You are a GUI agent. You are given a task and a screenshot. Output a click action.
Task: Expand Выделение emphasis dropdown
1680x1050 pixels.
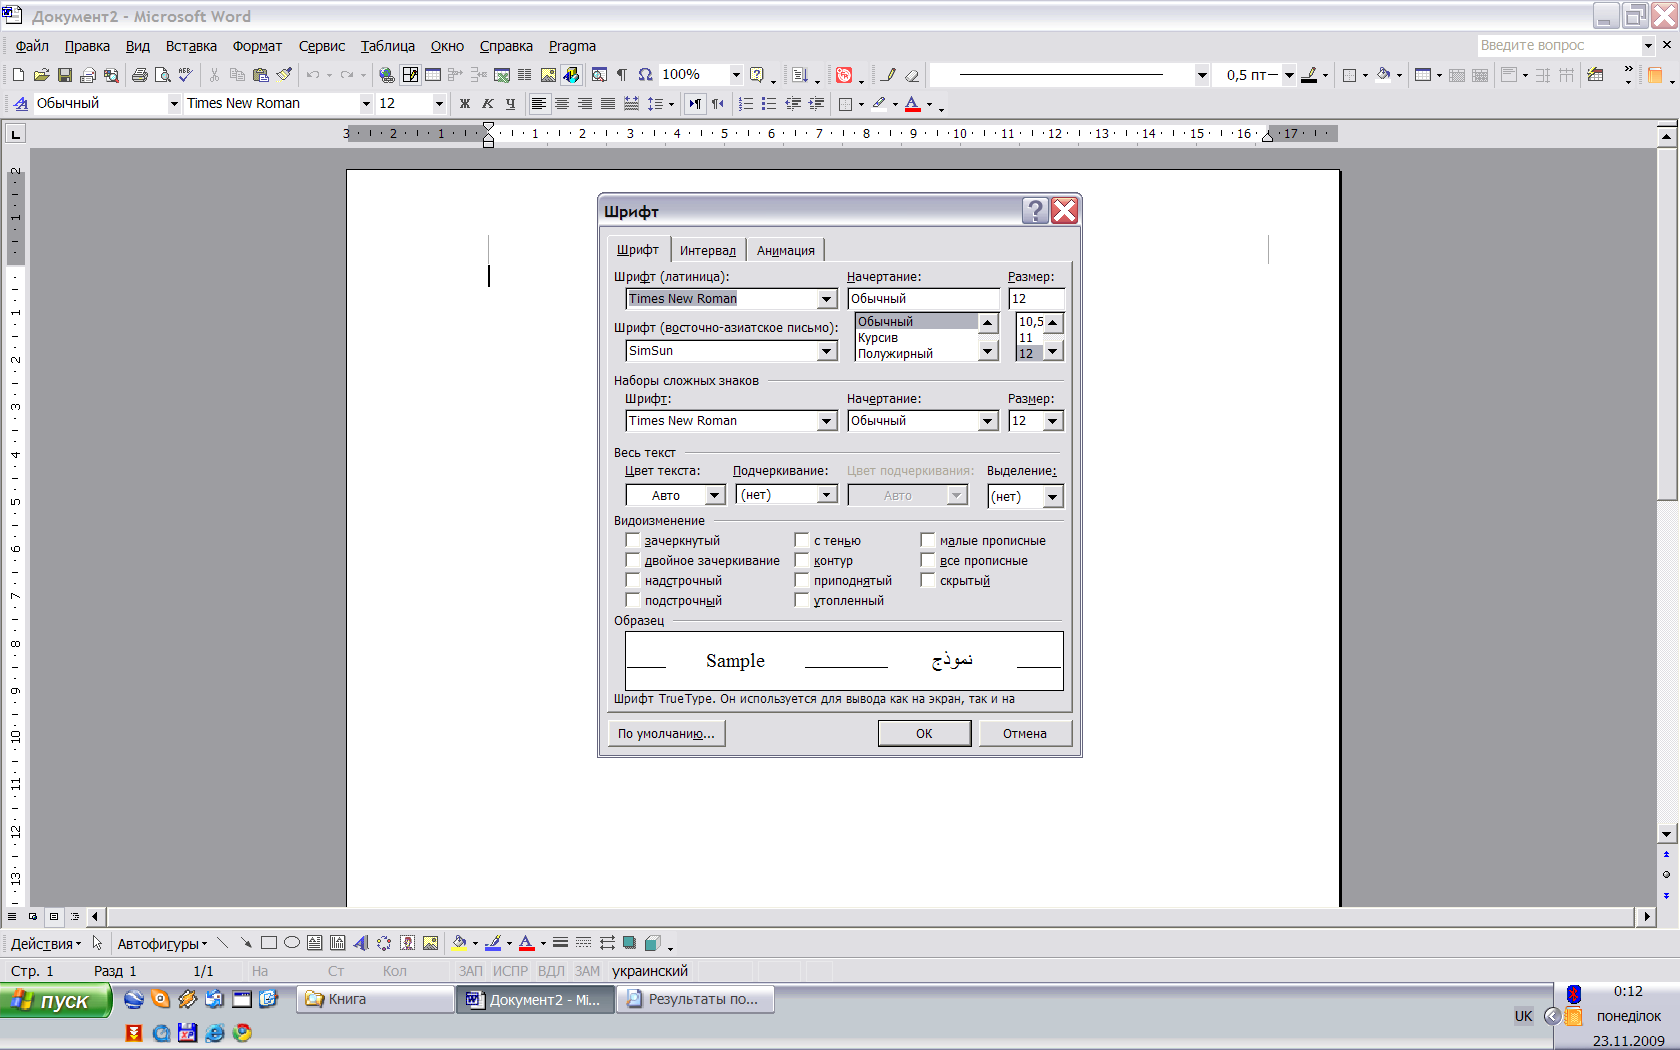(x=1053, y=497)
